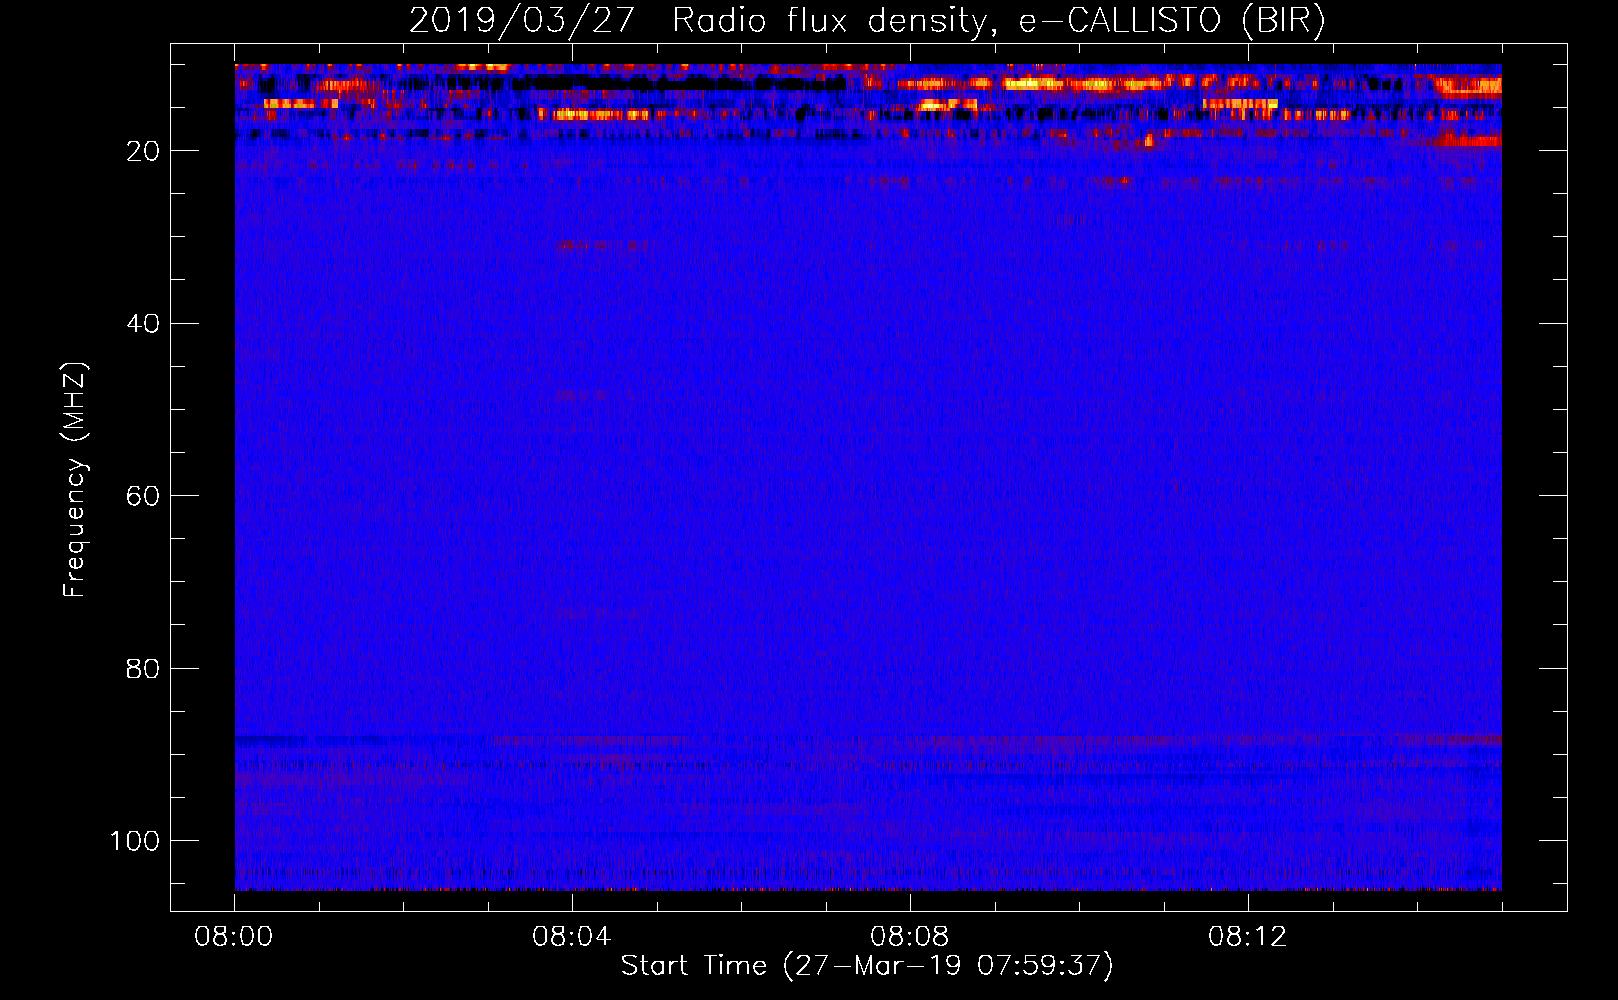The width and height of the screenshot is (1618, 1000).
Task: Click the plot title "Radio flux density, e-CALLISTO (BIR)"
Action: tap(998, 21)
